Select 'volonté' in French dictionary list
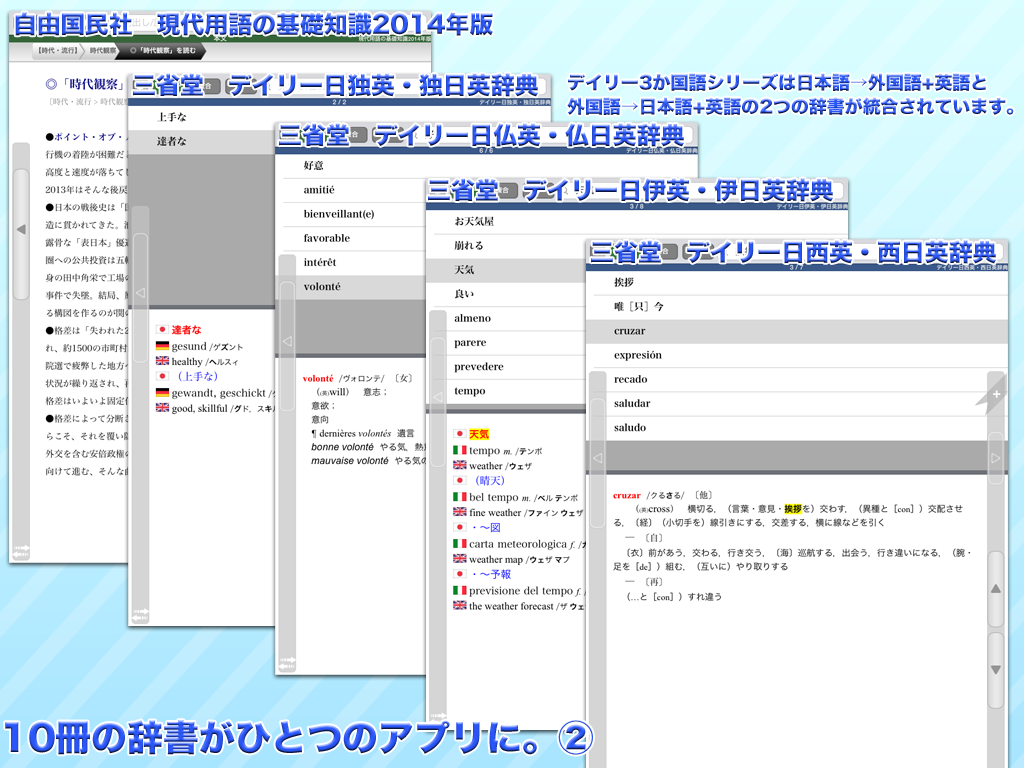This screenshot has width=1024, height=768. (351, 287)
